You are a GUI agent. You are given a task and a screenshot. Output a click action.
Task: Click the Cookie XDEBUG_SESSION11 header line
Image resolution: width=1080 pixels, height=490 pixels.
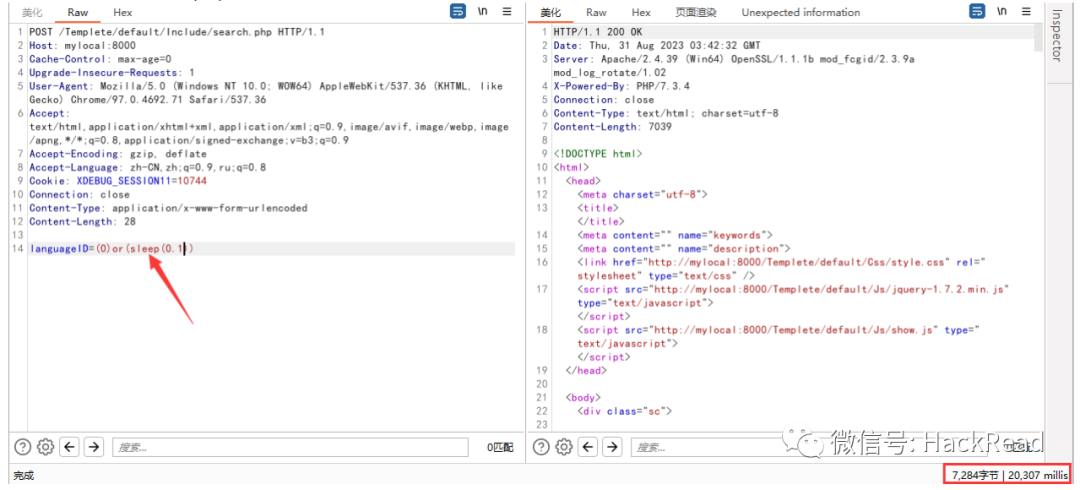click(x=118, y=181)
